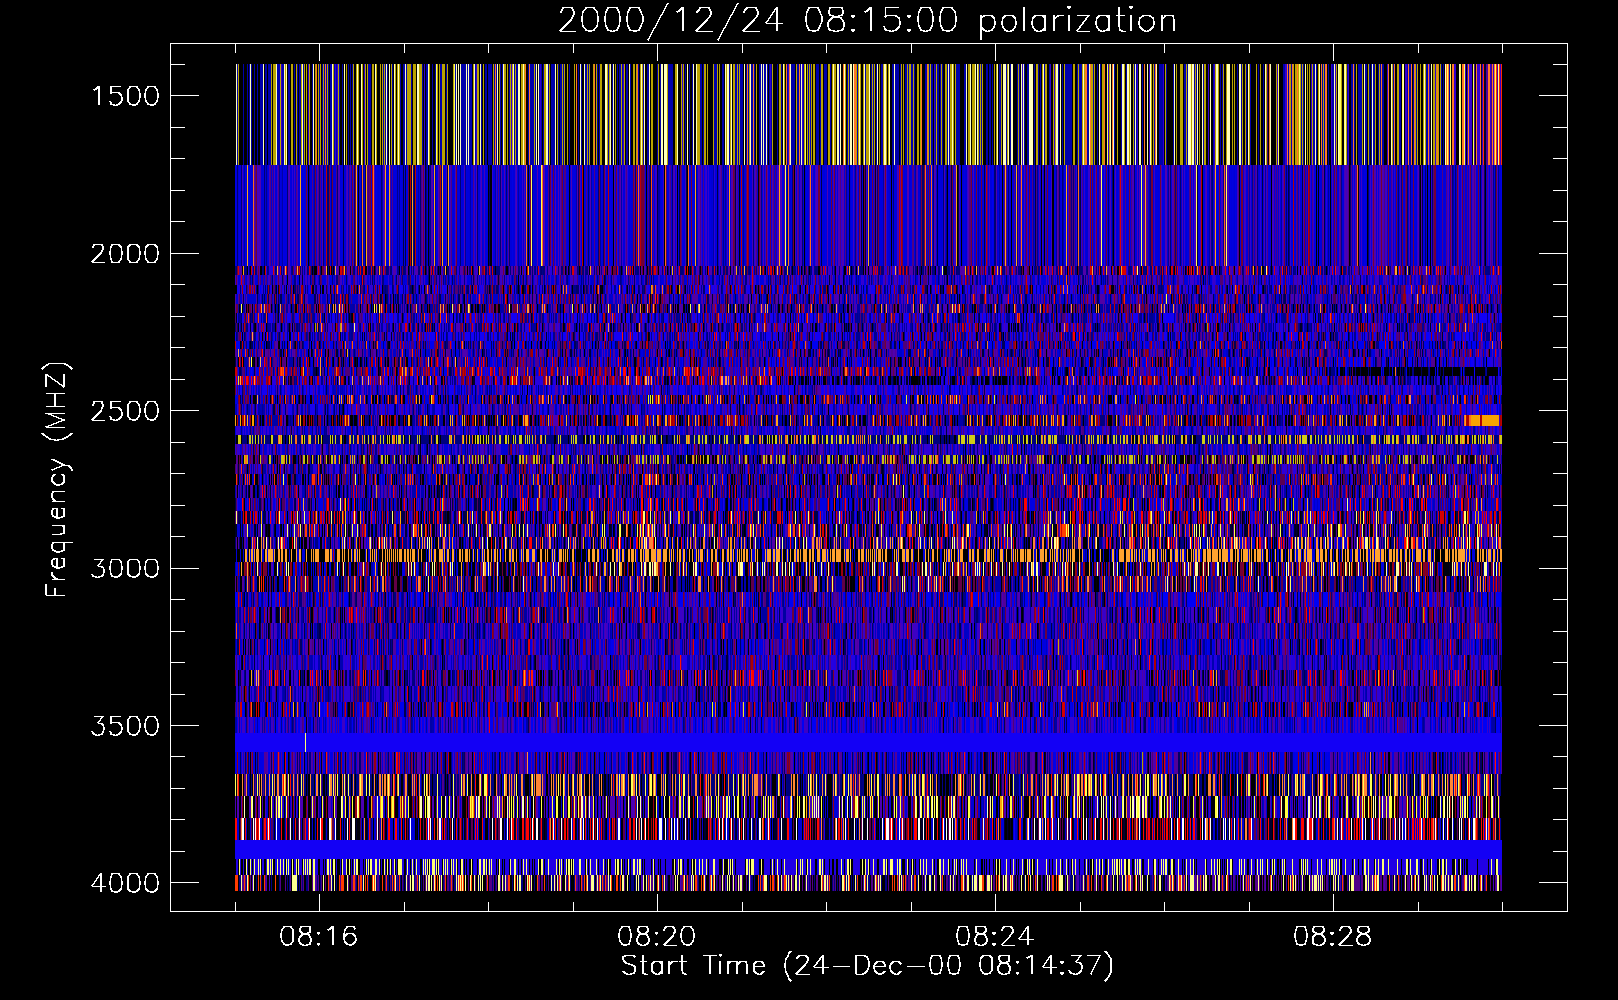The height and width of the screenshot is (1000, 1618).
Task: Click the 08:24 time axis label
Action: click(995, 937)
